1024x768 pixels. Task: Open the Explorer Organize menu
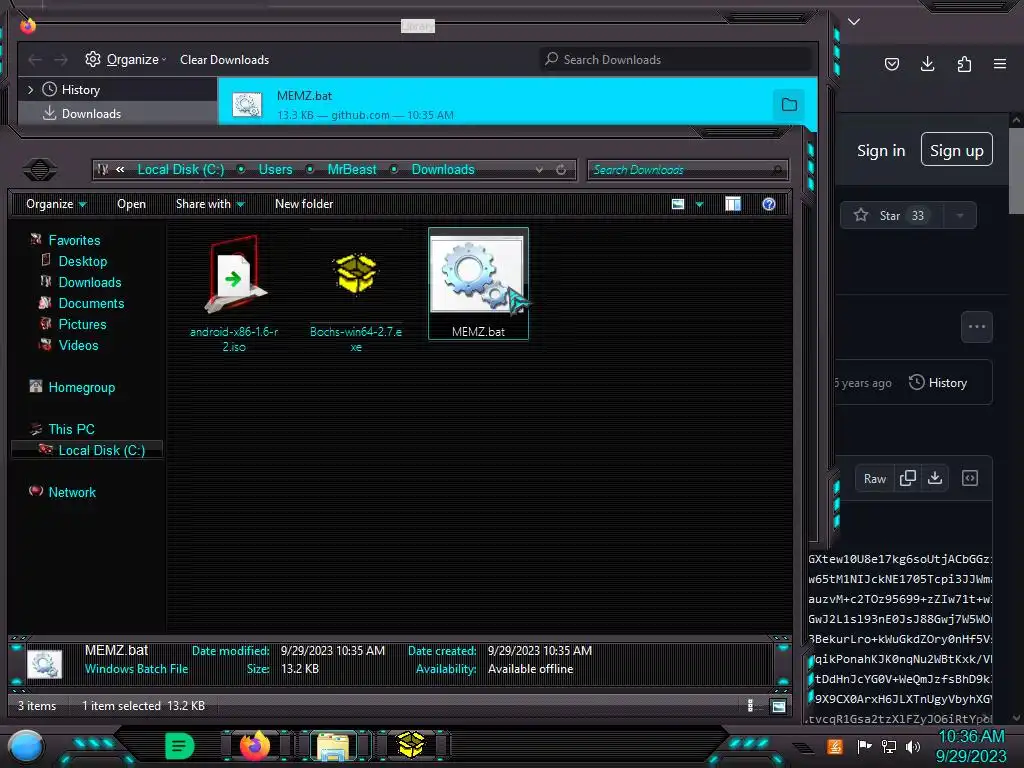56,204
